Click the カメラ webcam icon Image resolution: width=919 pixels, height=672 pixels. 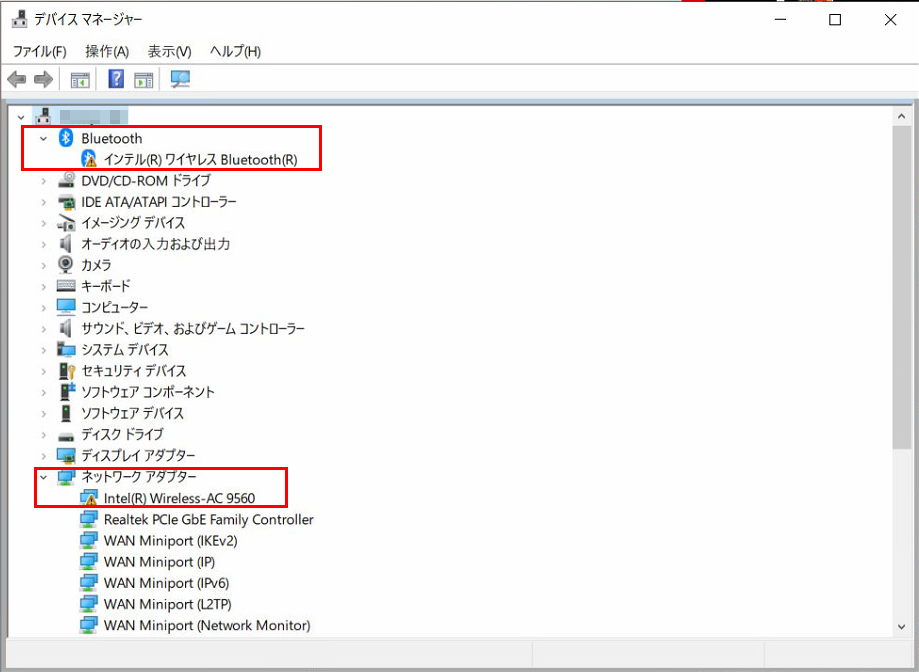tap(66, 265)
